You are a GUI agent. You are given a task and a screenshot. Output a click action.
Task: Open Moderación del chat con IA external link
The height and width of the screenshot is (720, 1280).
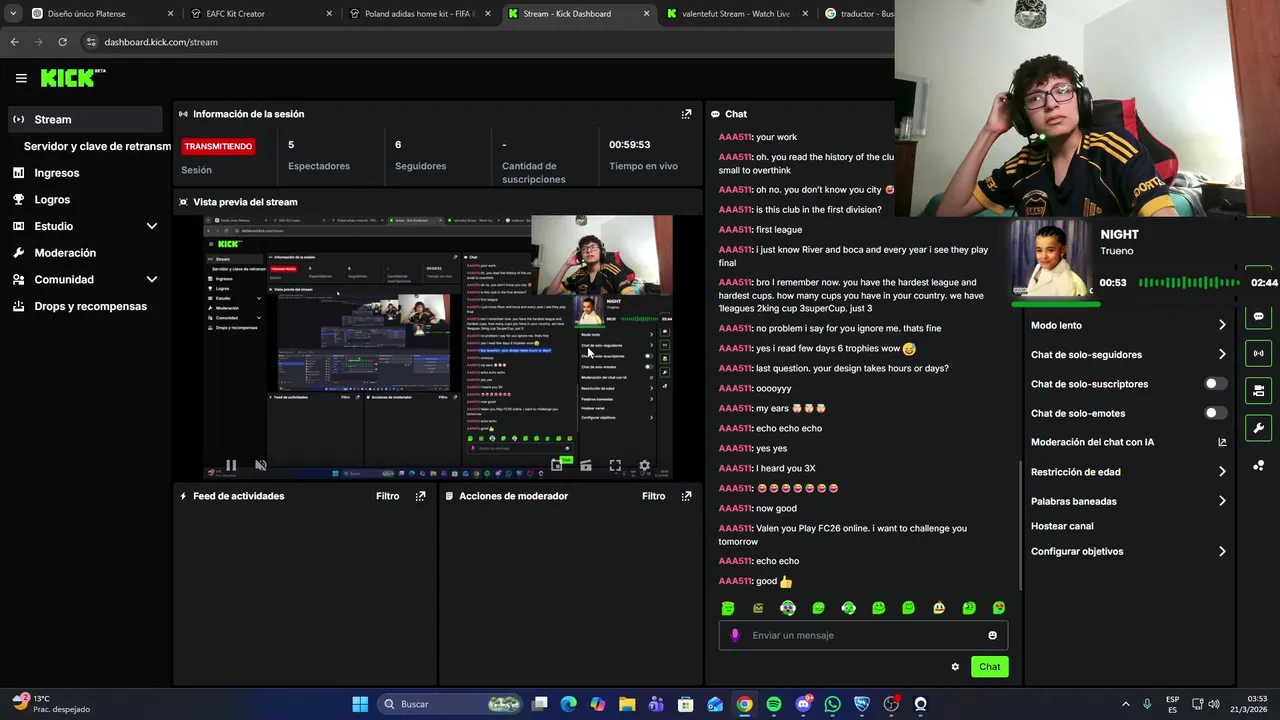click(x=1222, y=442)
